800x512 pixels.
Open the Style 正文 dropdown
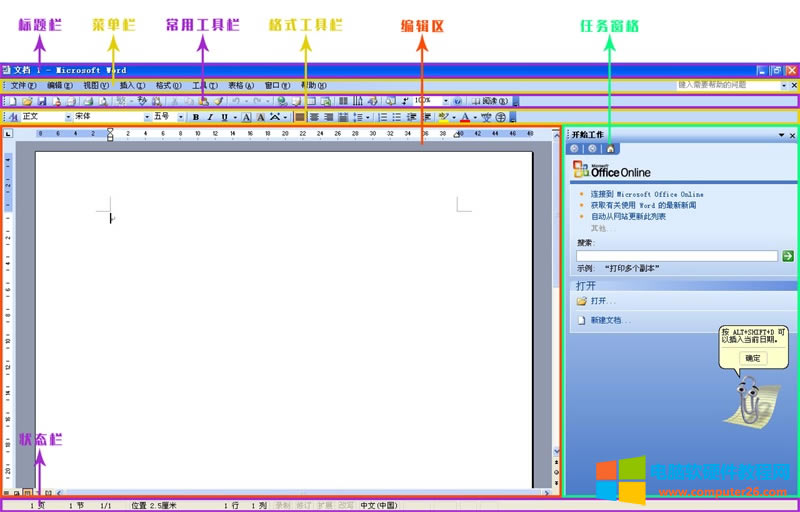(68, 117)
